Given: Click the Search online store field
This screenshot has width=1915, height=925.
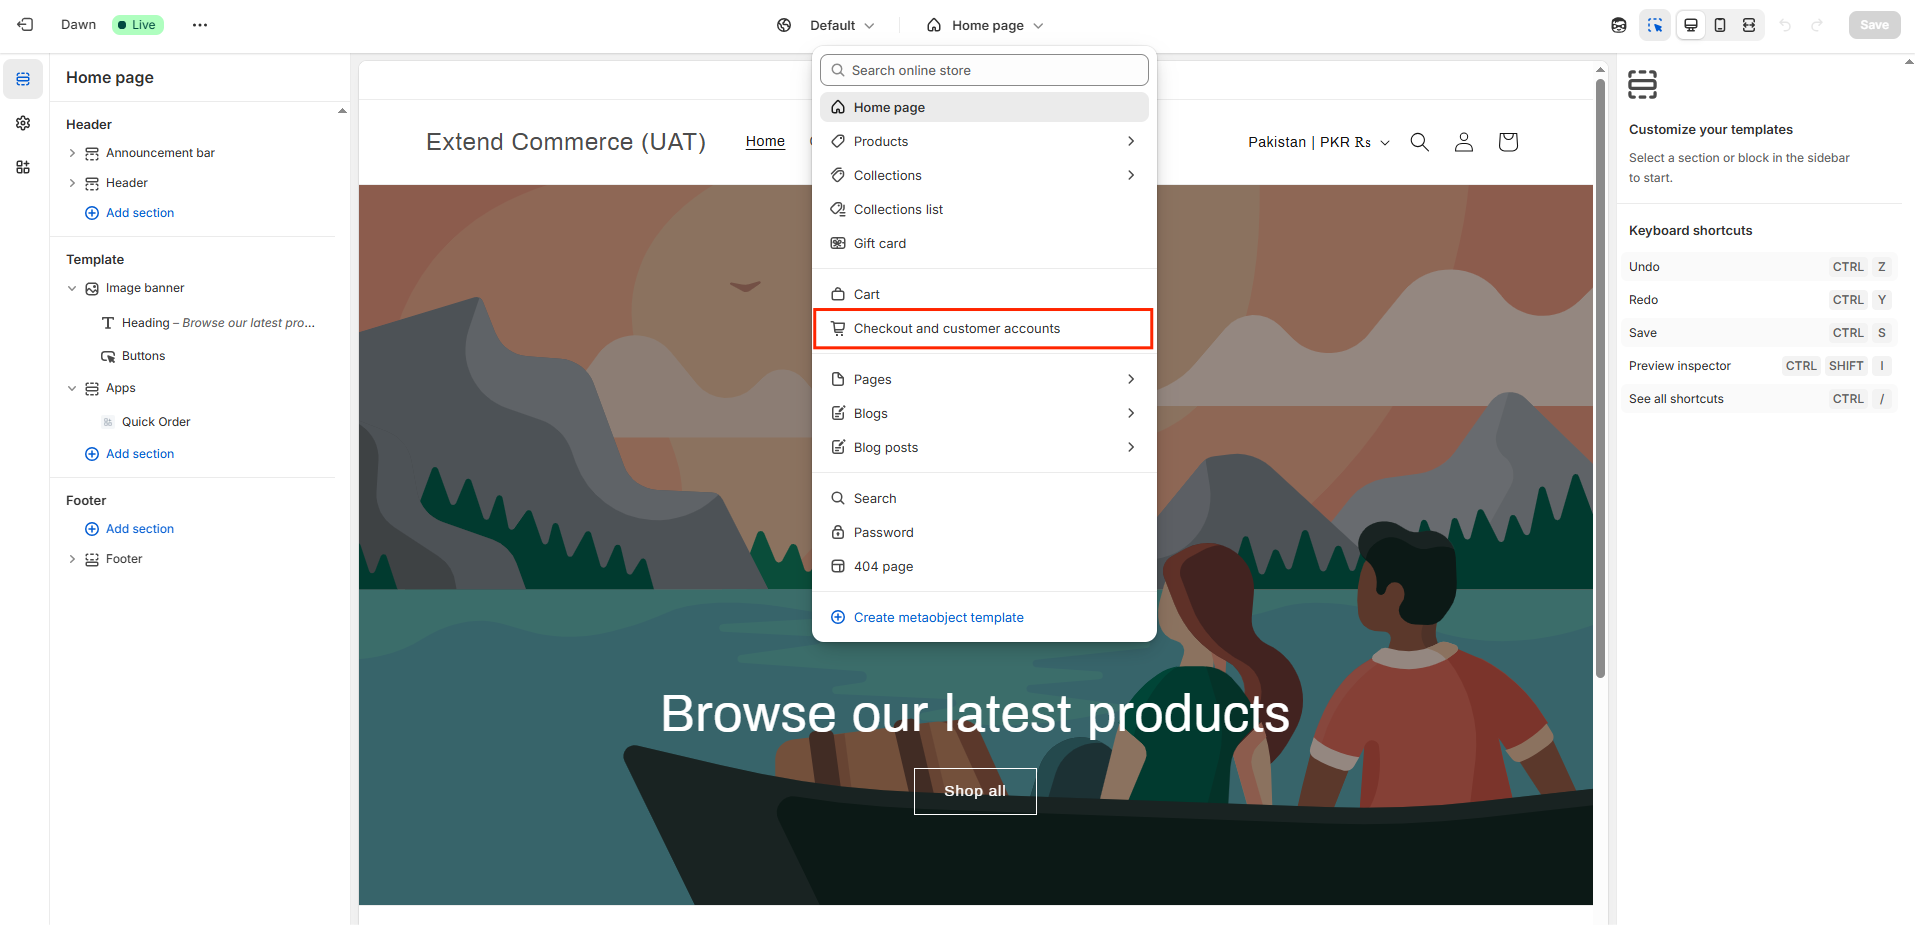Looking at the screenshot, I should [x=984, y=70].
